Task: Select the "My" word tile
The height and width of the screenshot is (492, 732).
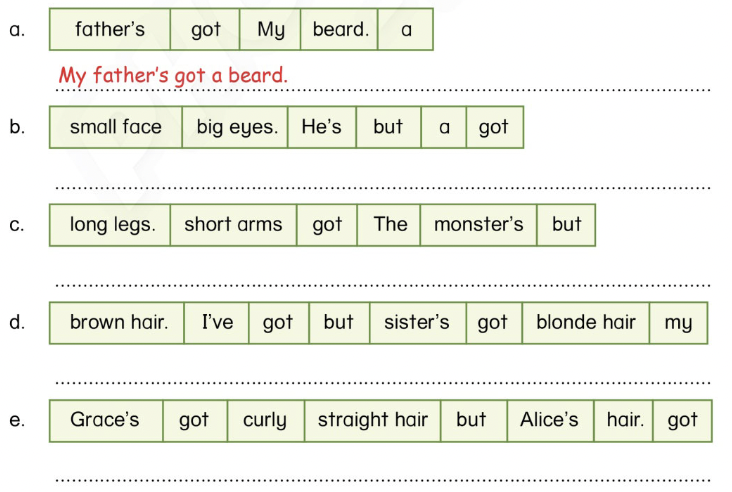Action: 270,30
